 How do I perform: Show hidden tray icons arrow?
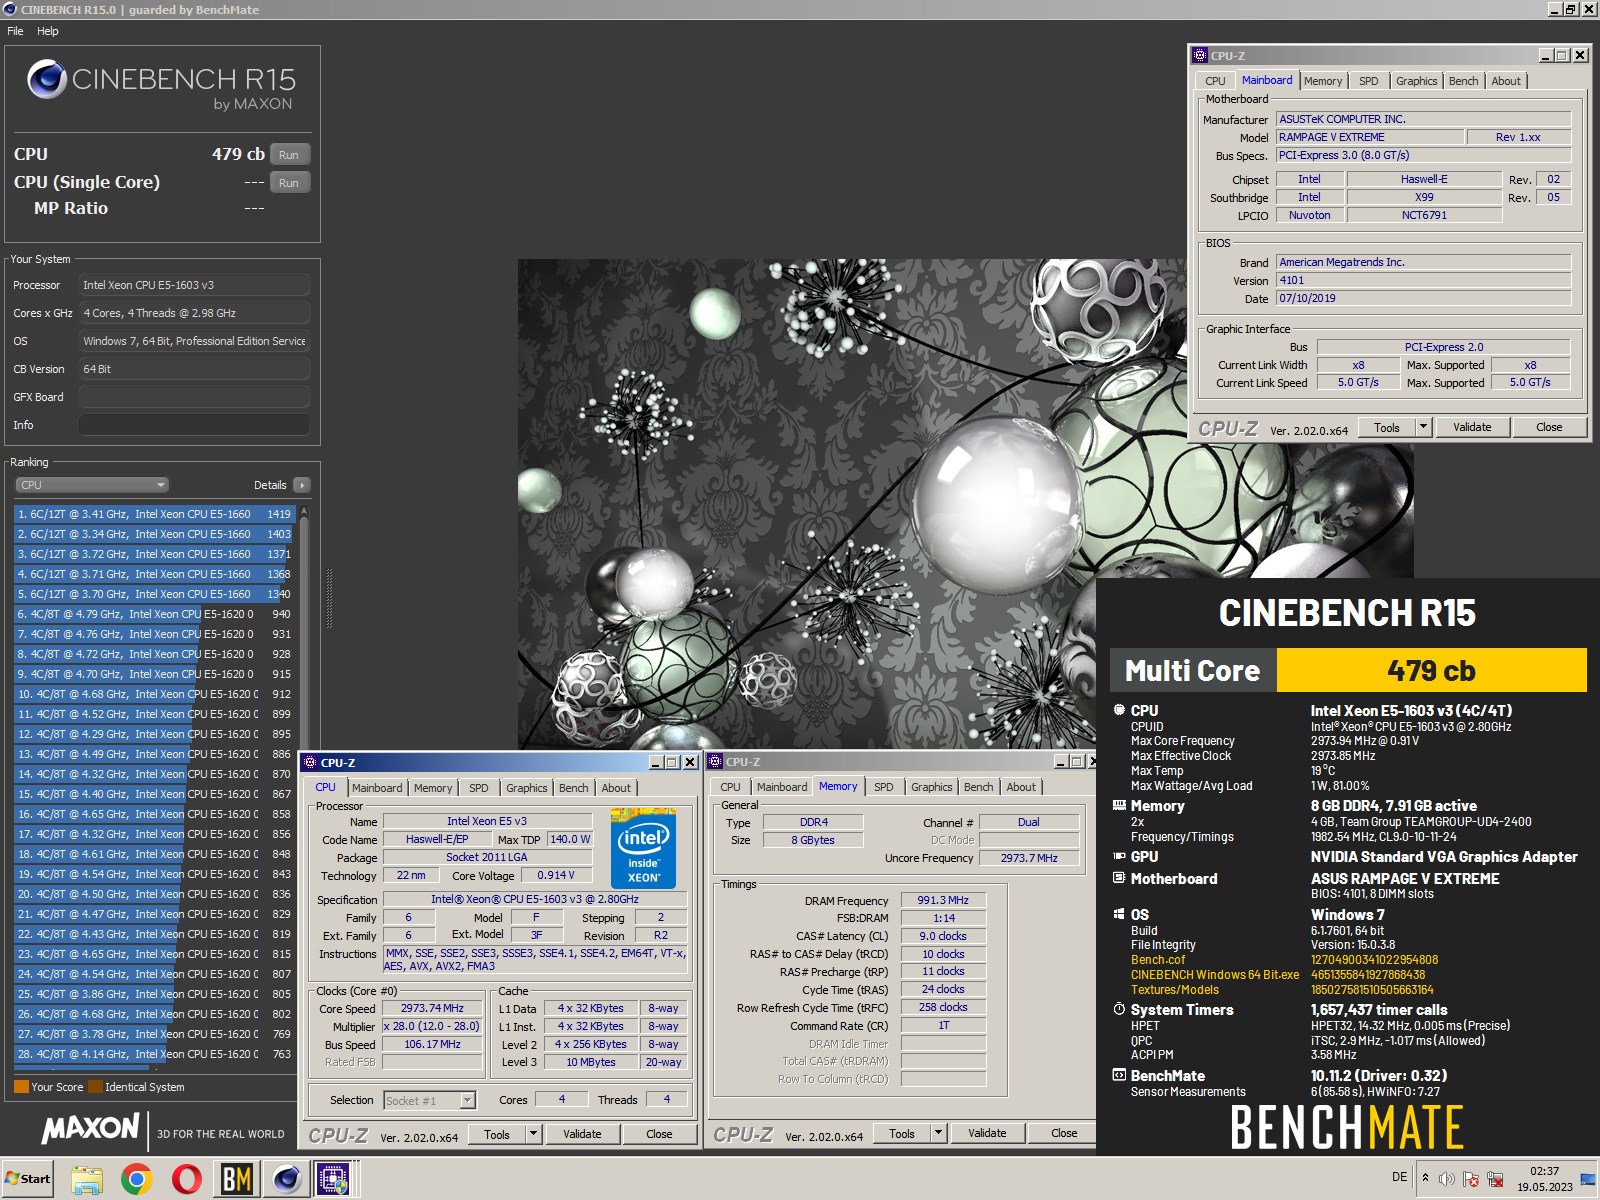pyautogui.click(x=1425, y=1178)
